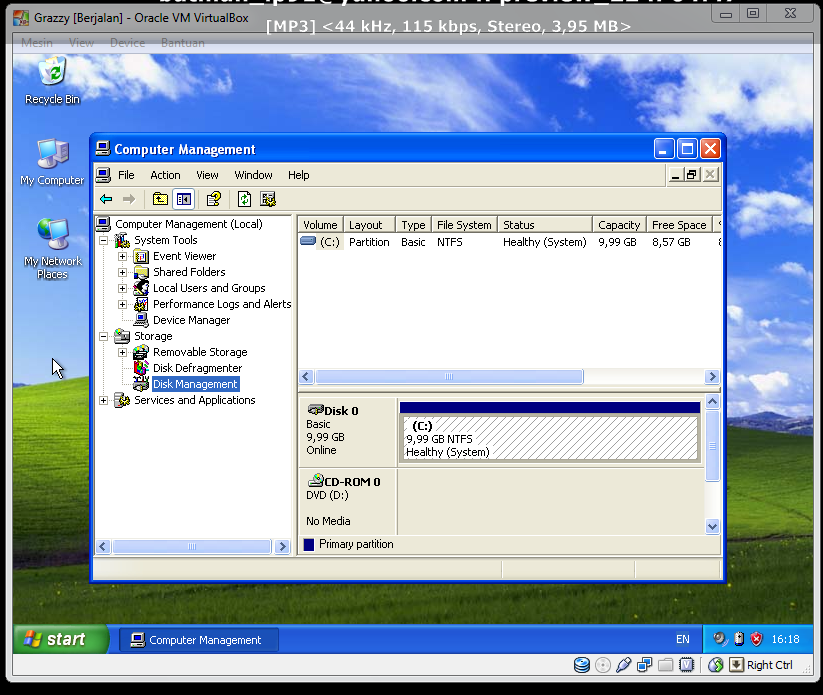Select the (C:) volume row in list

click(x=509, y=242)
